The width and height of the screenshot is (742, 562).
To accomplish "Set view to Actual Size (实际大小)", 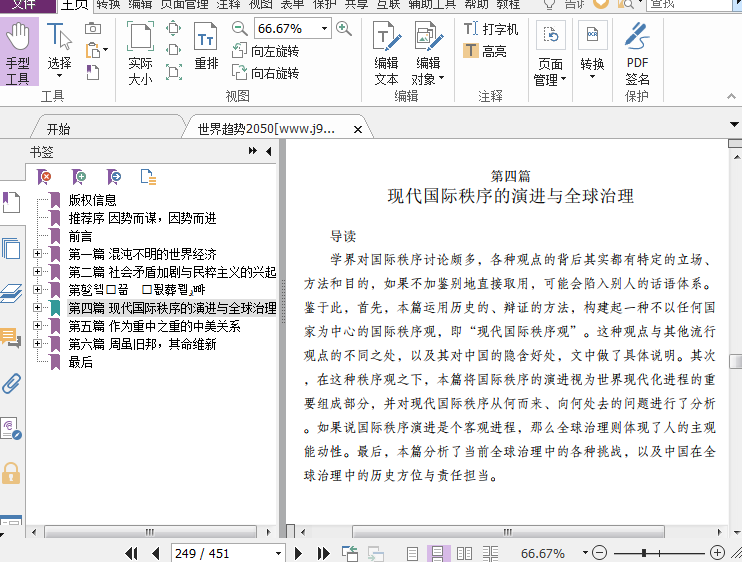I will (140, 53).
